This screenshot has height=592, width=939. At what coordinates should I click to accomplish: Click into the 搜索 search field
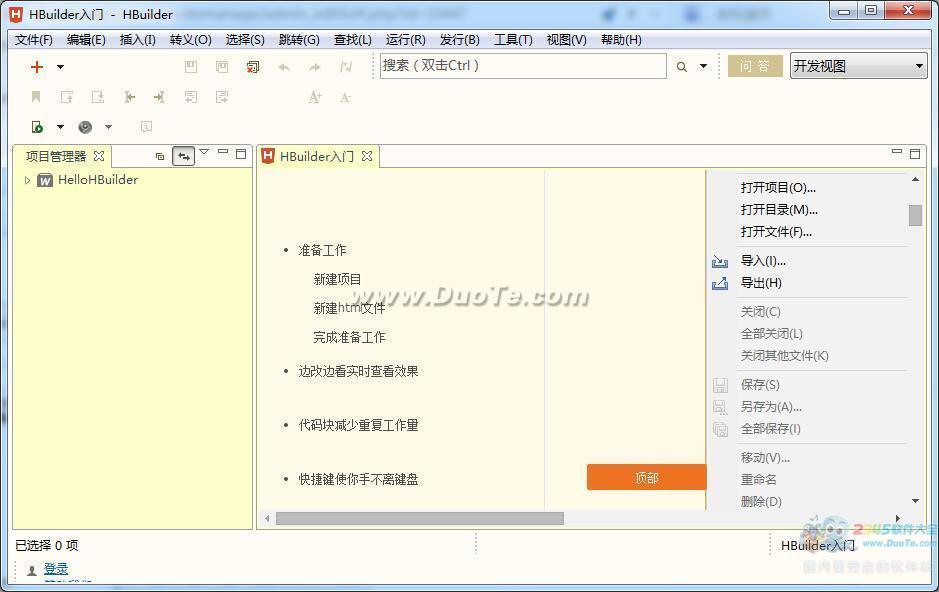[523, 66]
